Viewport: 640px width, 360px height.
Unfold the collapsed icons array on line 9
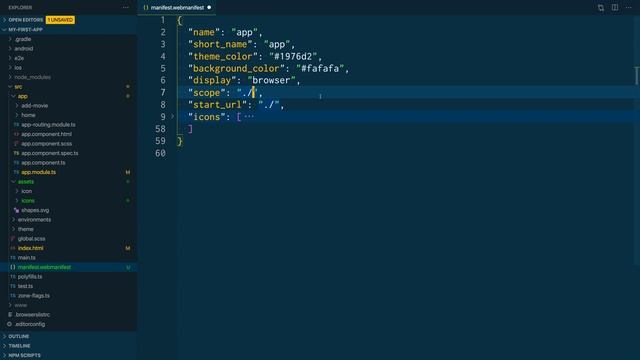coord(173,117)
